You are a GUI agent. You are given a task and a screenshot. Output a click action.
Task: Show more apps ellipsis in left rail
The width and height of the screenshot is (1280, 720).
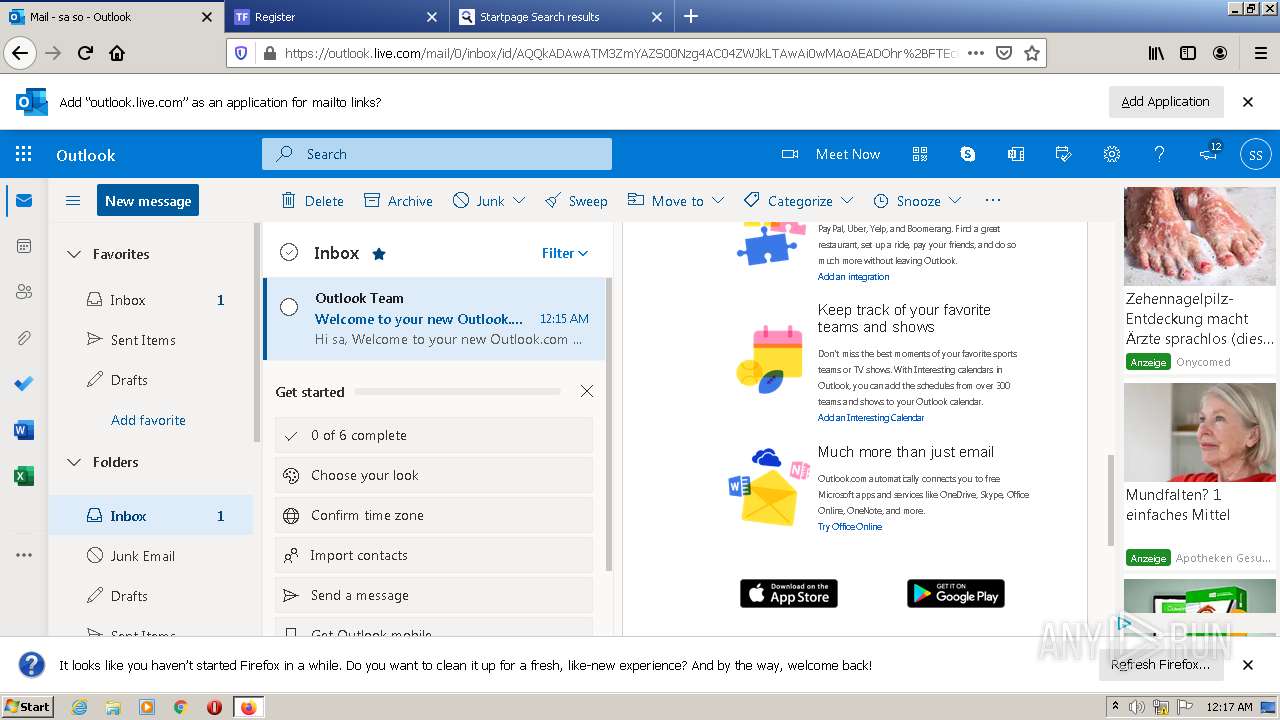(24, 555)
